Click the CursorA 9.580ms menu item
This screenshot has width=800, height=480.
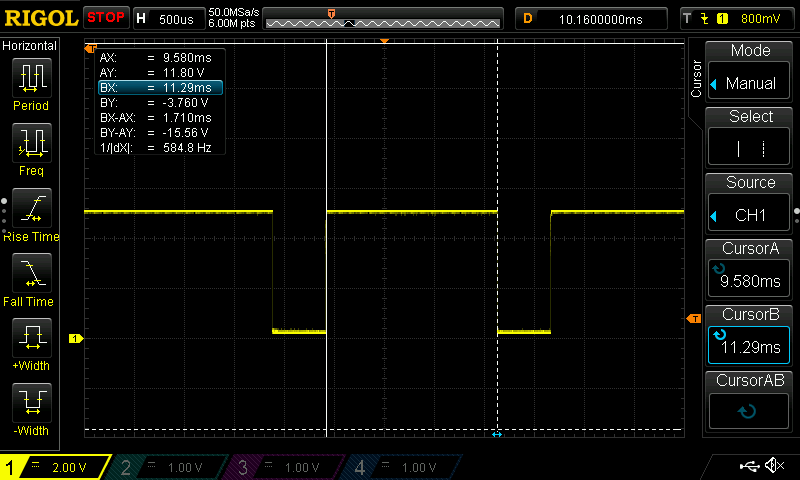pyautogui.click(x=750, y=270)
